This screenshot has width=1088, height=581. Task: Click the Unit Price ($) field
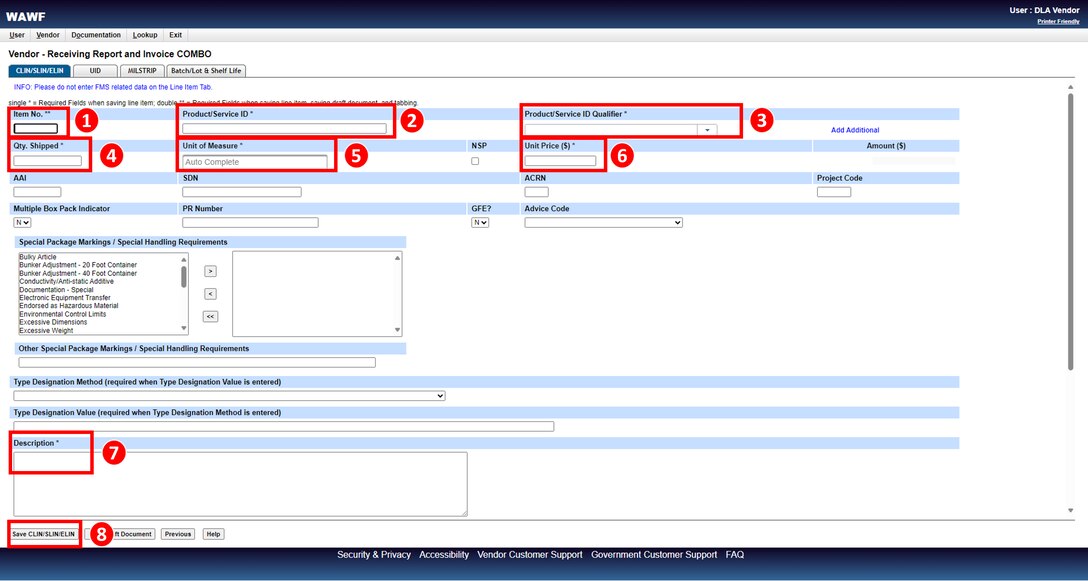click(x=560, y=161)
